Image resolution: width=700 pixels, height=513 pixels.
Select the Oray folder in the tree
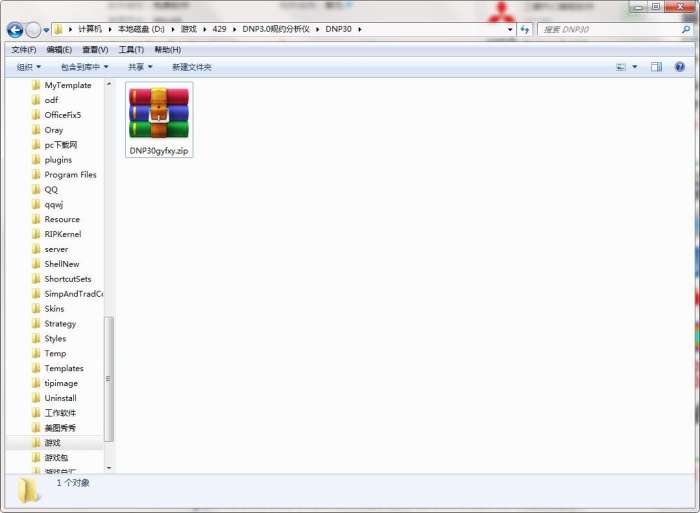pyautogui.click(x=48, y=130)
